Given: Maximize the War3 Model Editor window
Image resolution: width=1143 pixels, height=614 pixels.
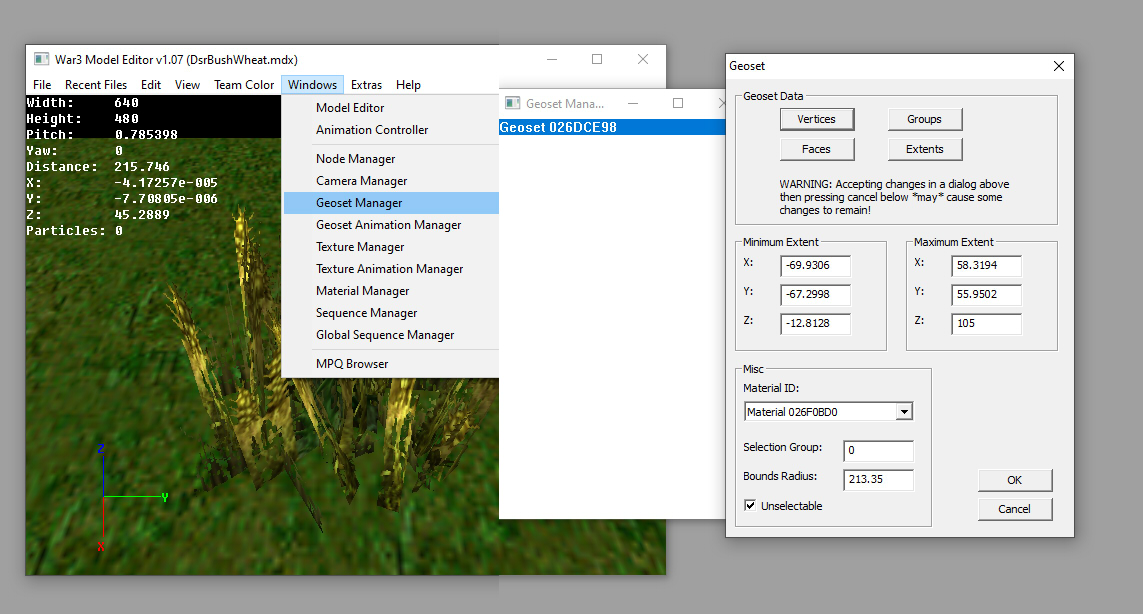Looking at the screenshot, I should [597, 59].
